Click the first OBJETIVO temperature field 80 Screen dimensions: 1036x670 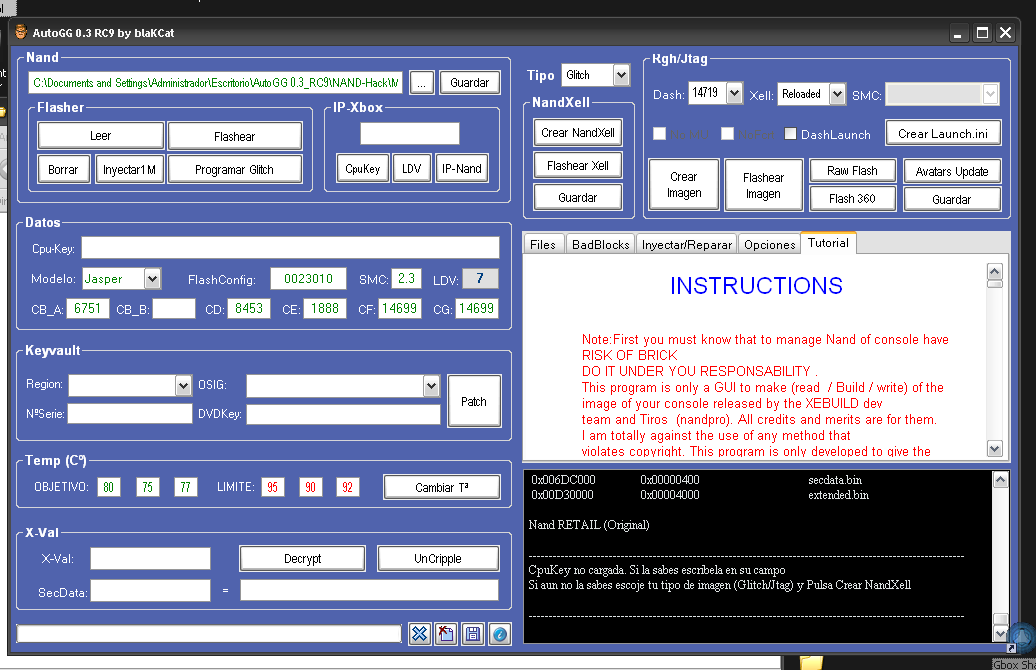(108, 487)
